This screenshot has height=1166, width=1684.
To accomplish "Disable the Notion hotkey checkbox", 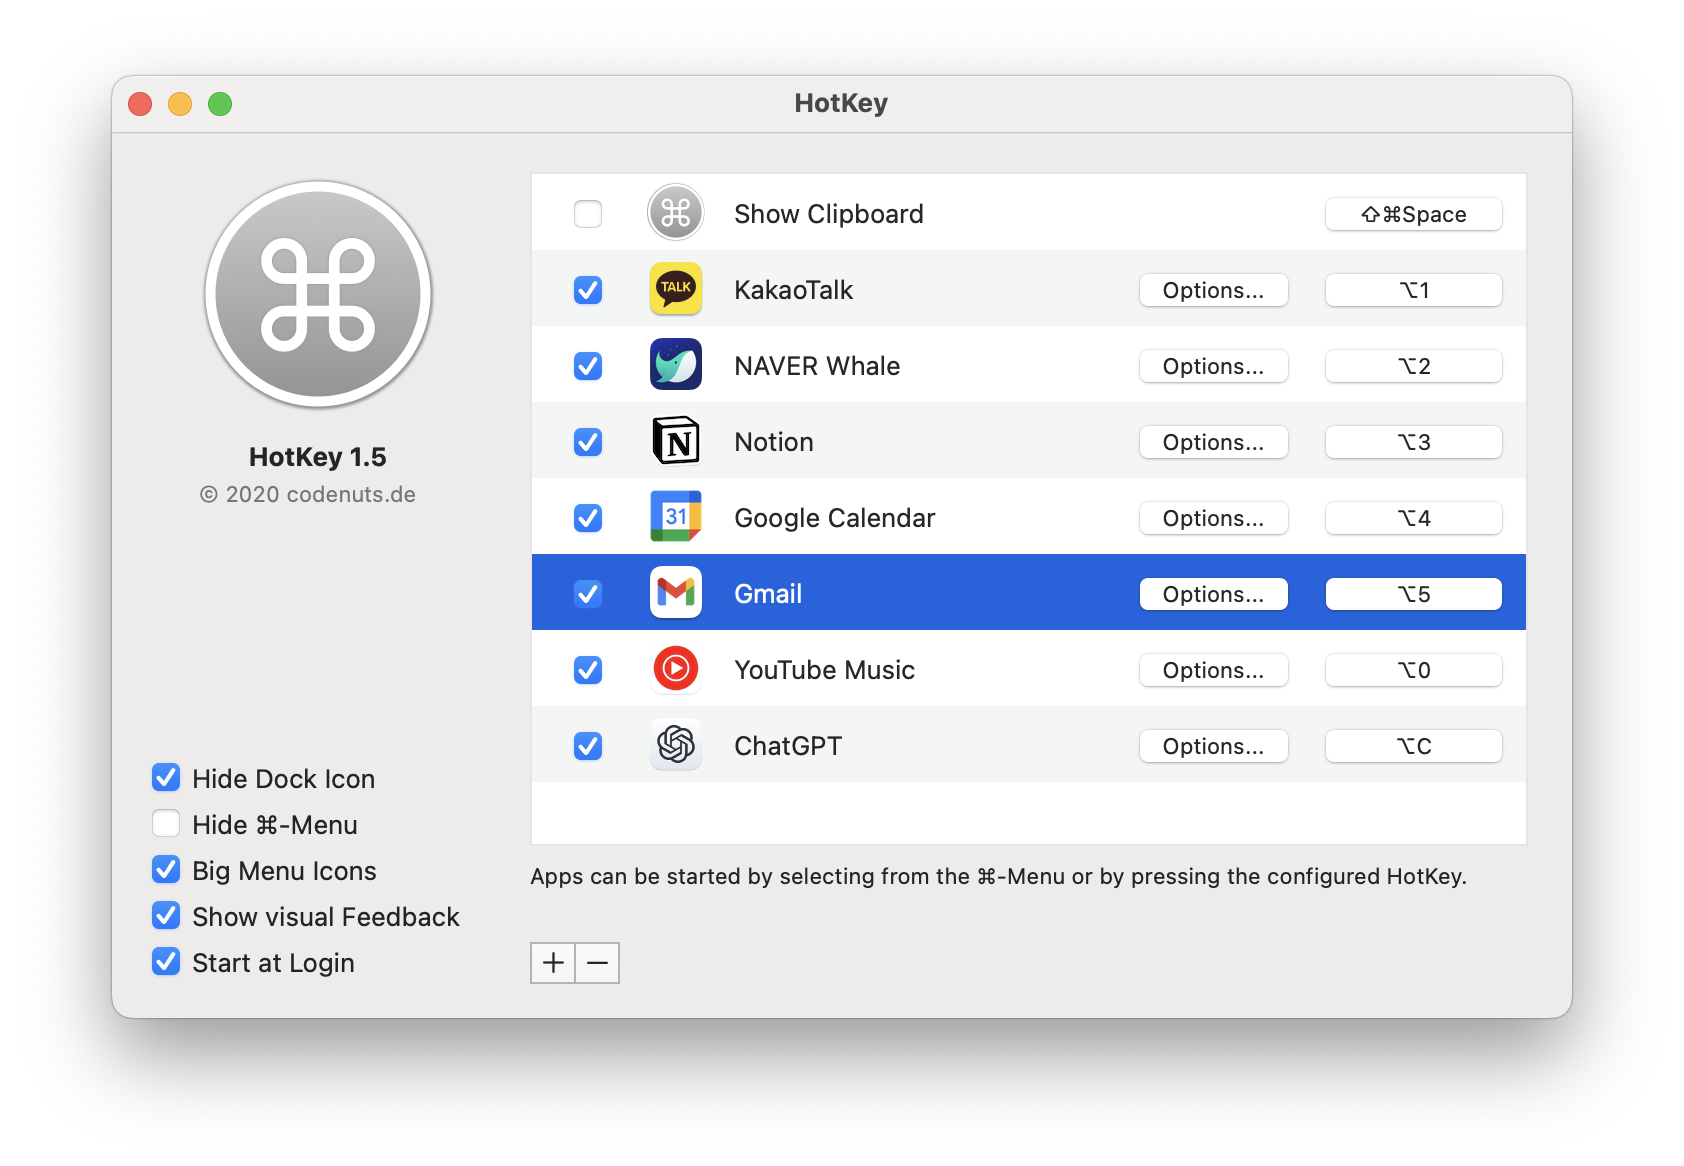I will [x=588, y=442].
